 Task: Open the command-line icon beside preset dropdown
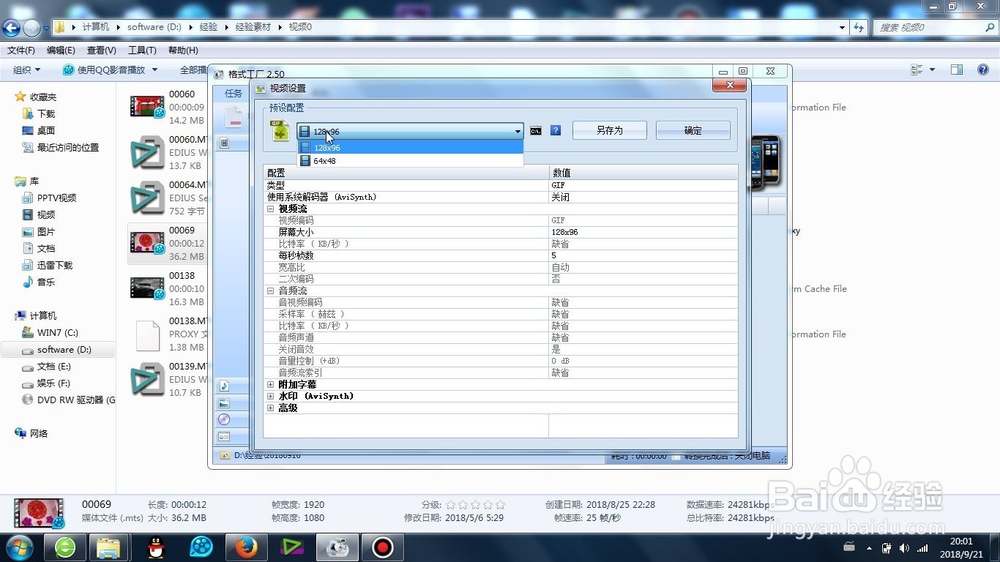(536, 131)
